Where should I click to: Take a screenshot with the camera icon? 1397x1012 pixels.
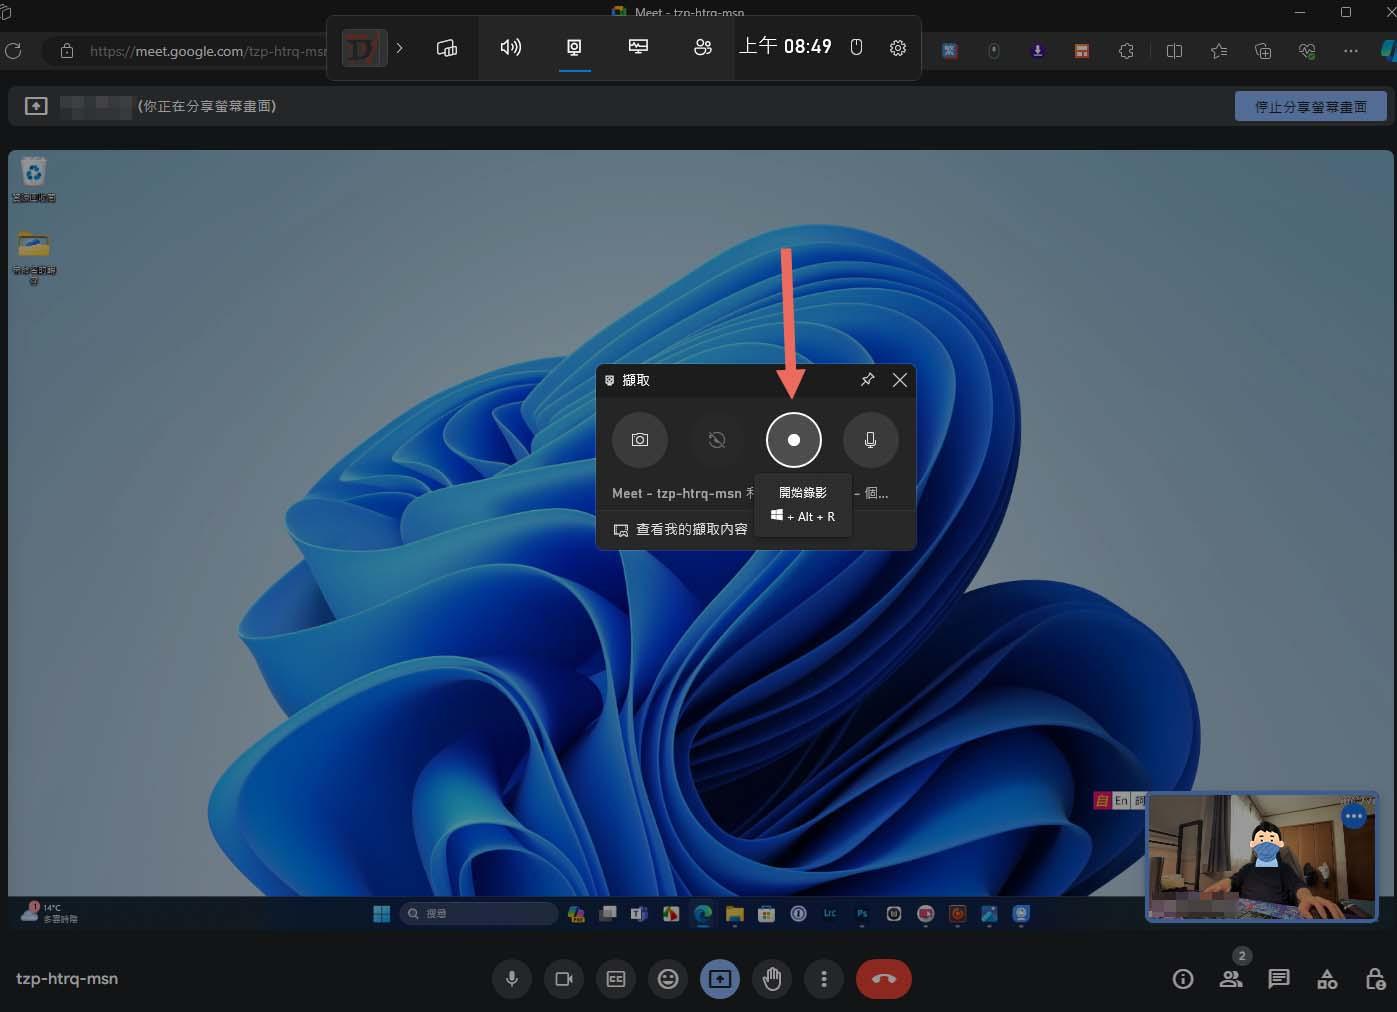point(640,440)
